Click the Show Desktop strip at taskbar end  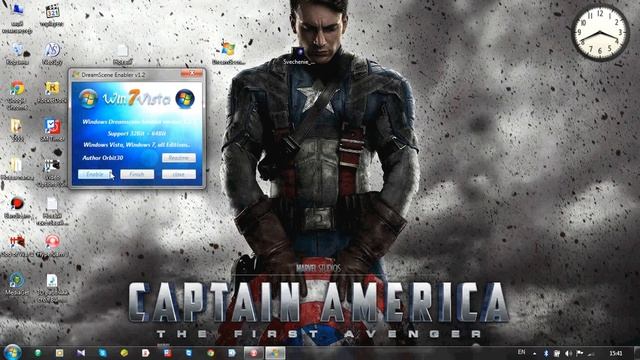[x=637, y=353]
